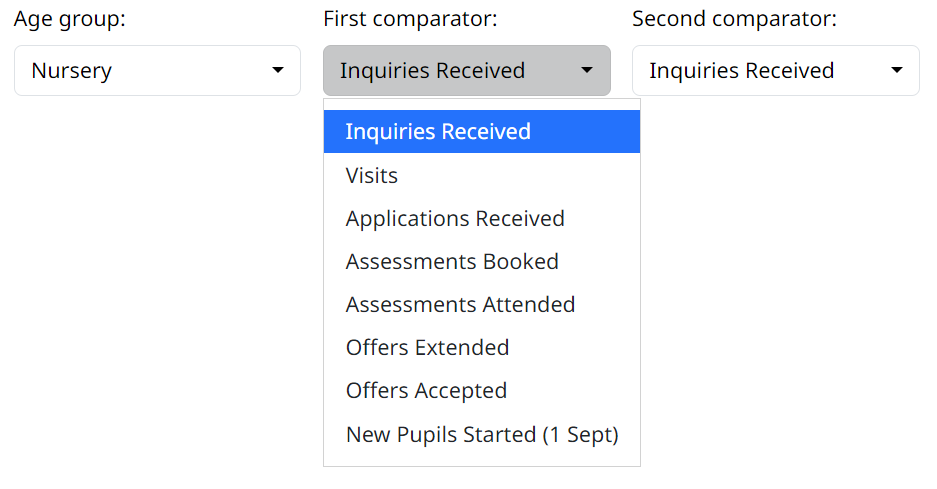This screenshot has height=489, width=937.
Task: Click Inquiries Received text in First comparator box
Action: tap(432, 71)
